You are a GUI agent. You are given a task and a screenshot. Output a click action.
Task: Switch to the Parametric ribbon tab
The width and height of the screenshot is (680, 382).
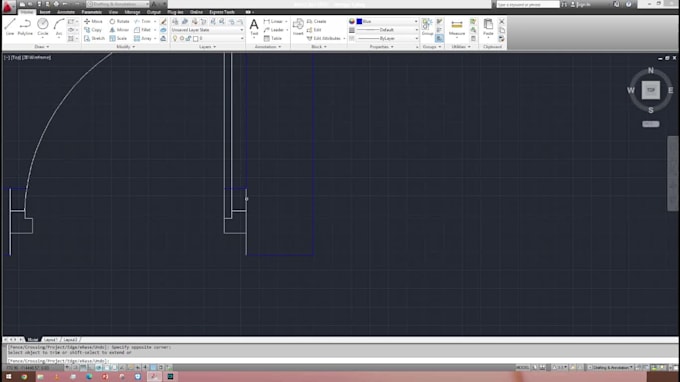92,12
